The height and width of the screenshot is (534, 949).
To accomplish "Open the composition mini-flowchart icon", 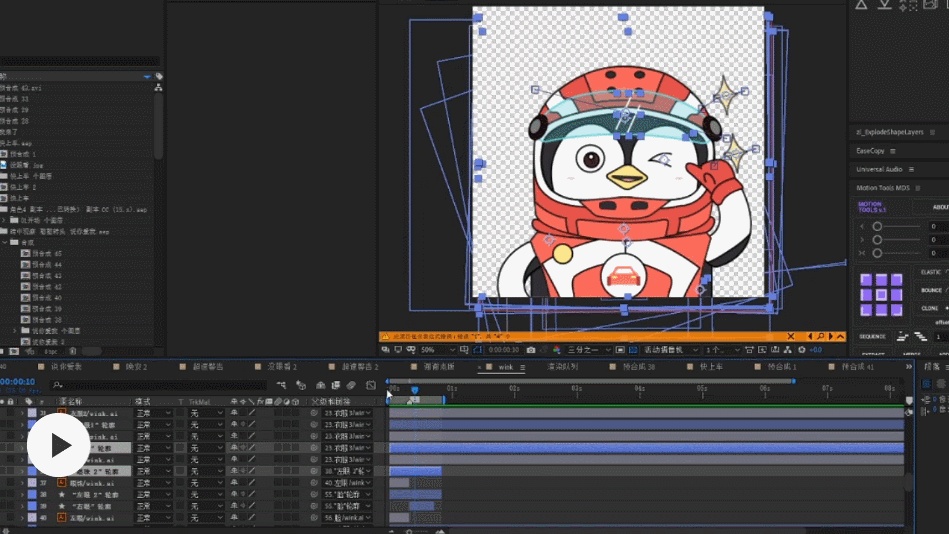I will click(x=281, y=385).
